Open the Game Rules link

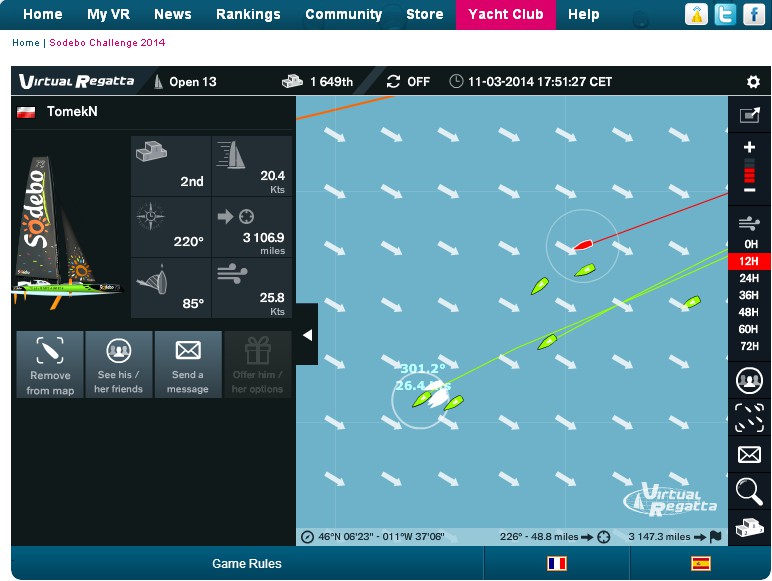[x=247, y=564]
